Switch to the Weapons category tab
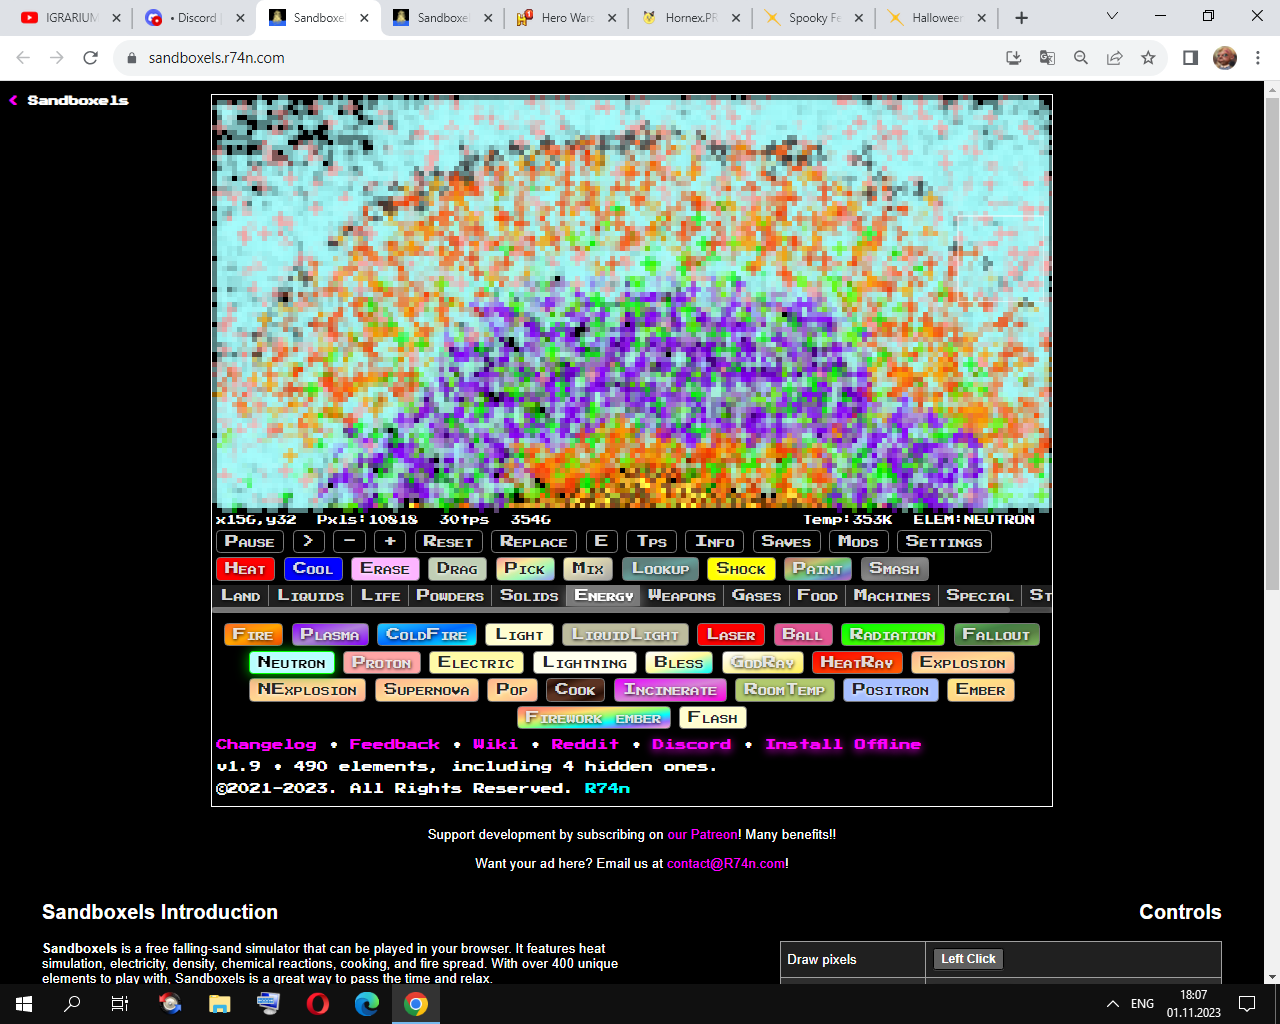The image size is (1280, 1024). pyautogui.click(x=682, y=596)
